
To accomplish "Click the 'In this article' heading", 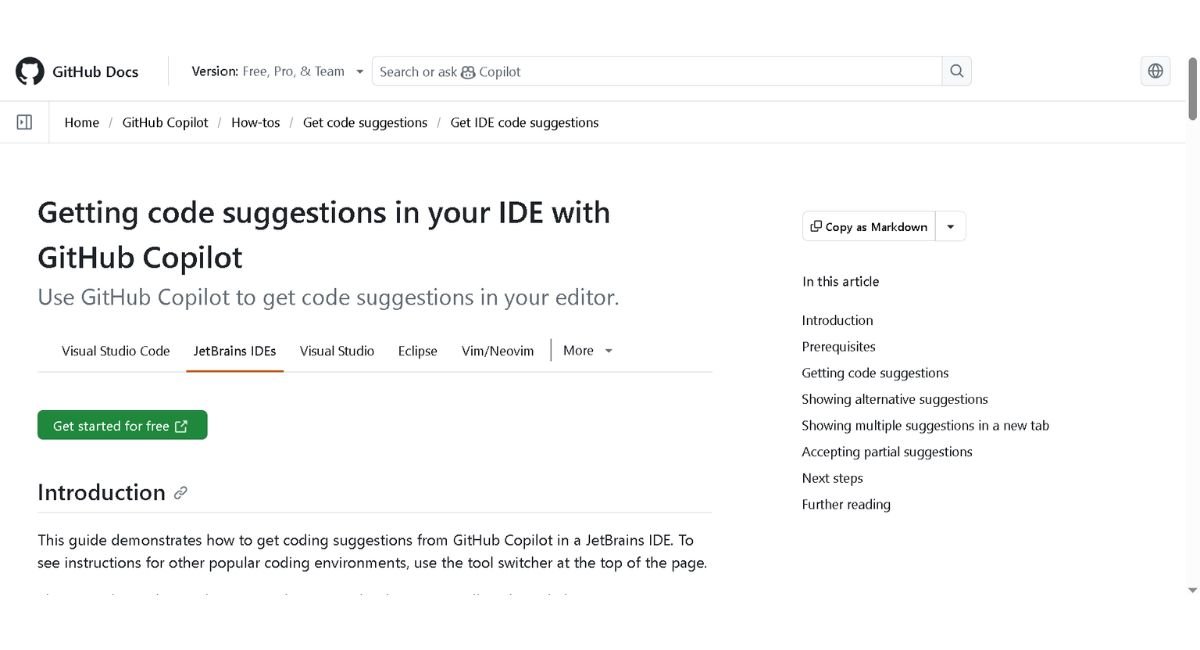I will coord(840,282).
